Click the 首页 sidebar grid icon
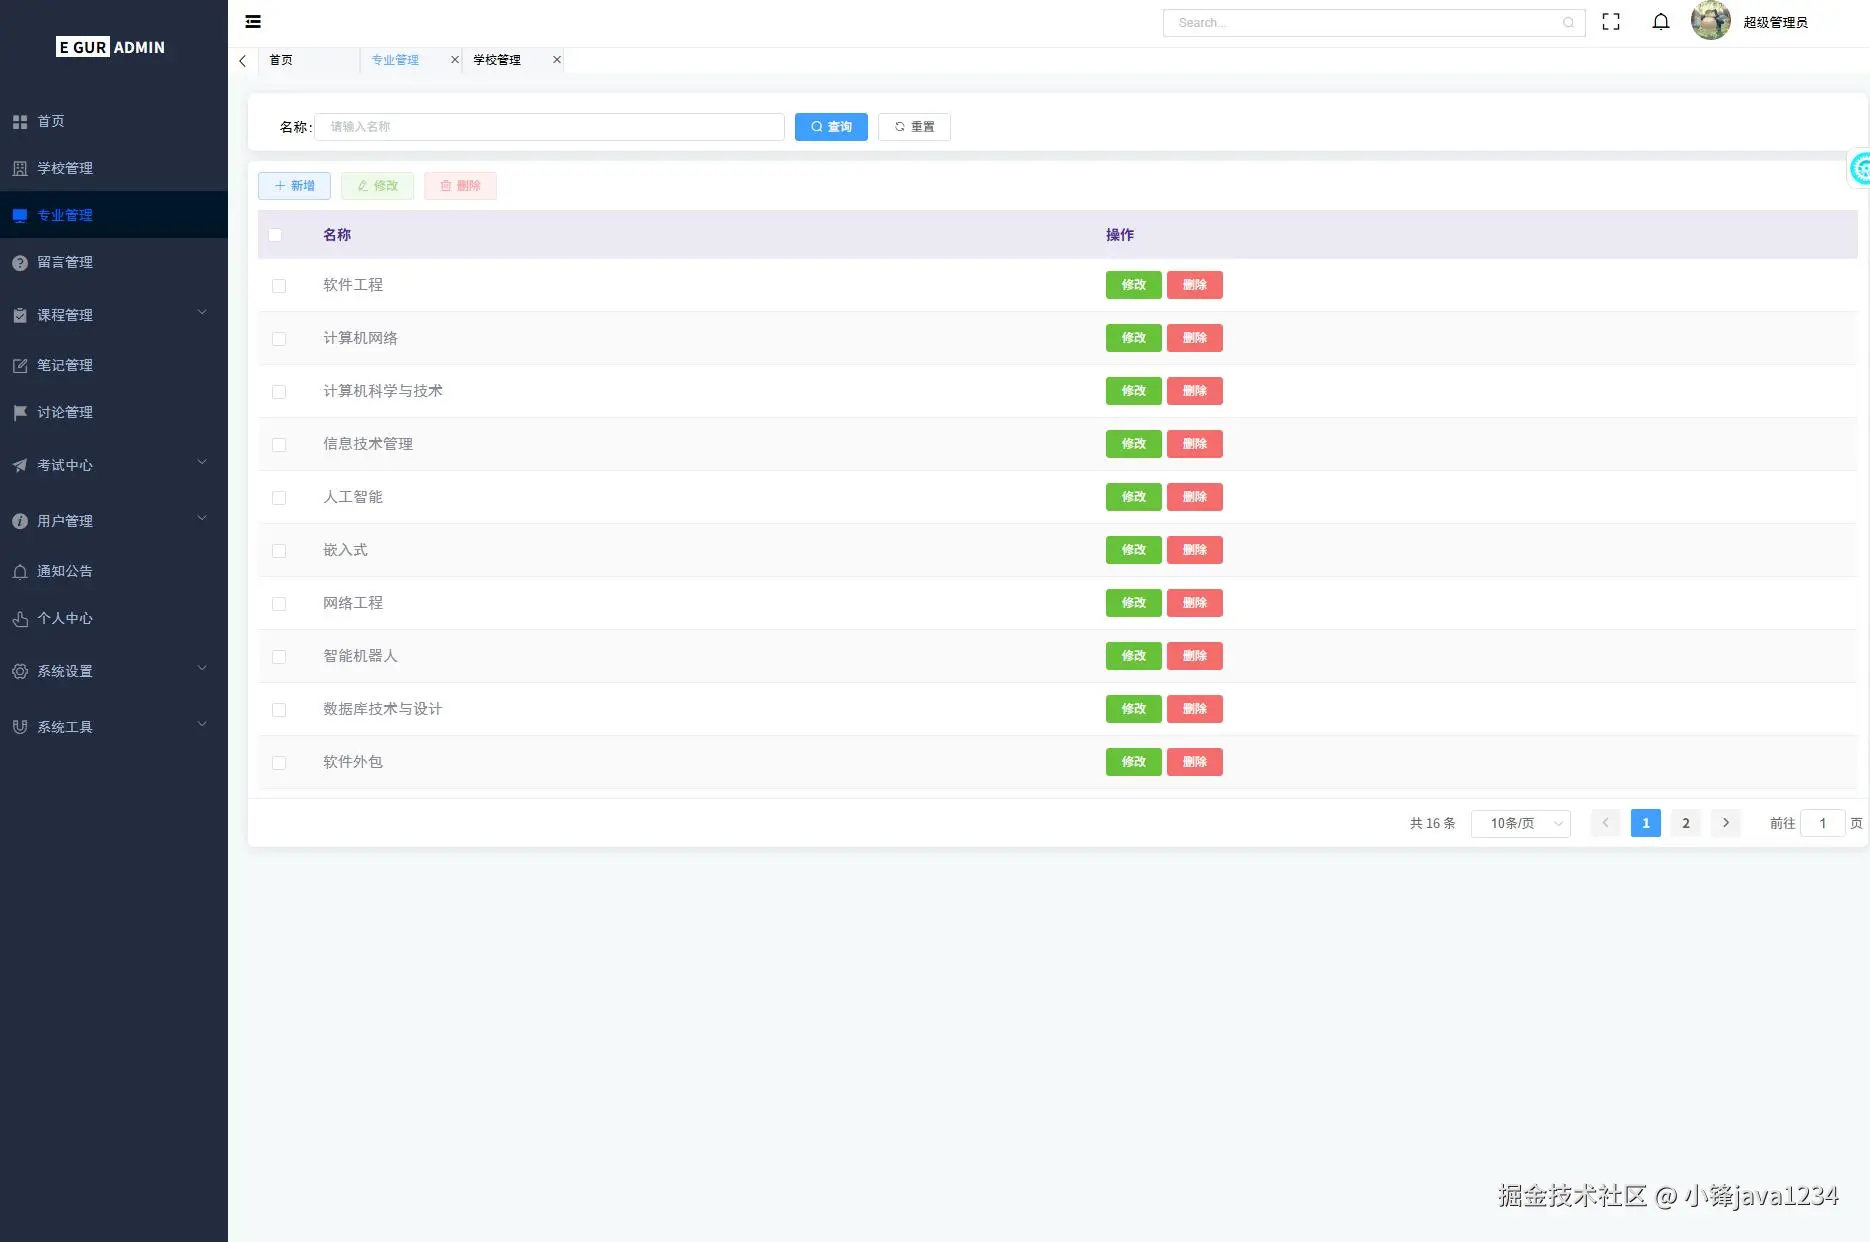 tap(20, 122)
